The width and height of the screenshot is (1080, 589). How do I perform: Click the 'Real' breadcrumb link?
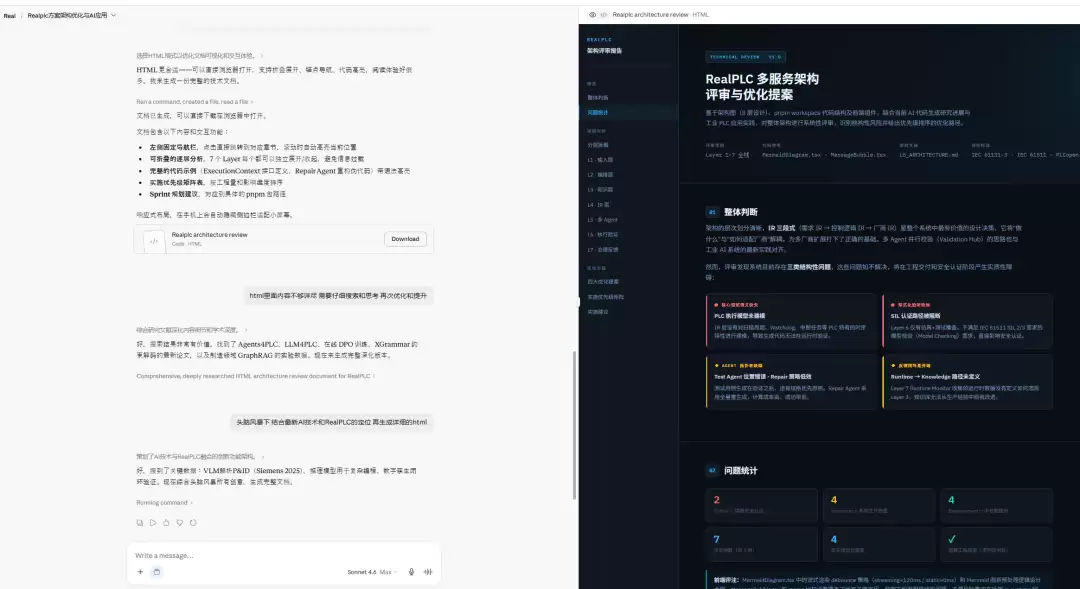(x=10, y=15)
